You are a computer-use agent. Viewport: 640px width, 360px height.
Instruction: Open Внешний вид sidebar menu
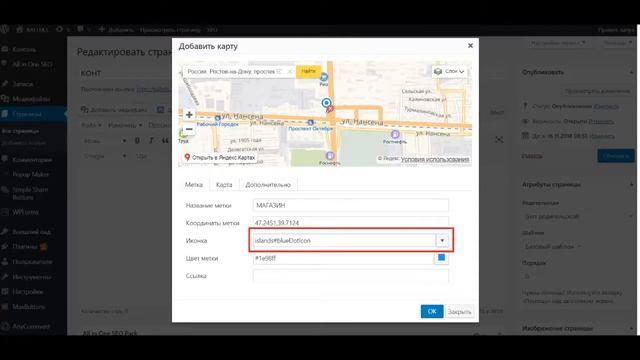click(x=31, y=232)
